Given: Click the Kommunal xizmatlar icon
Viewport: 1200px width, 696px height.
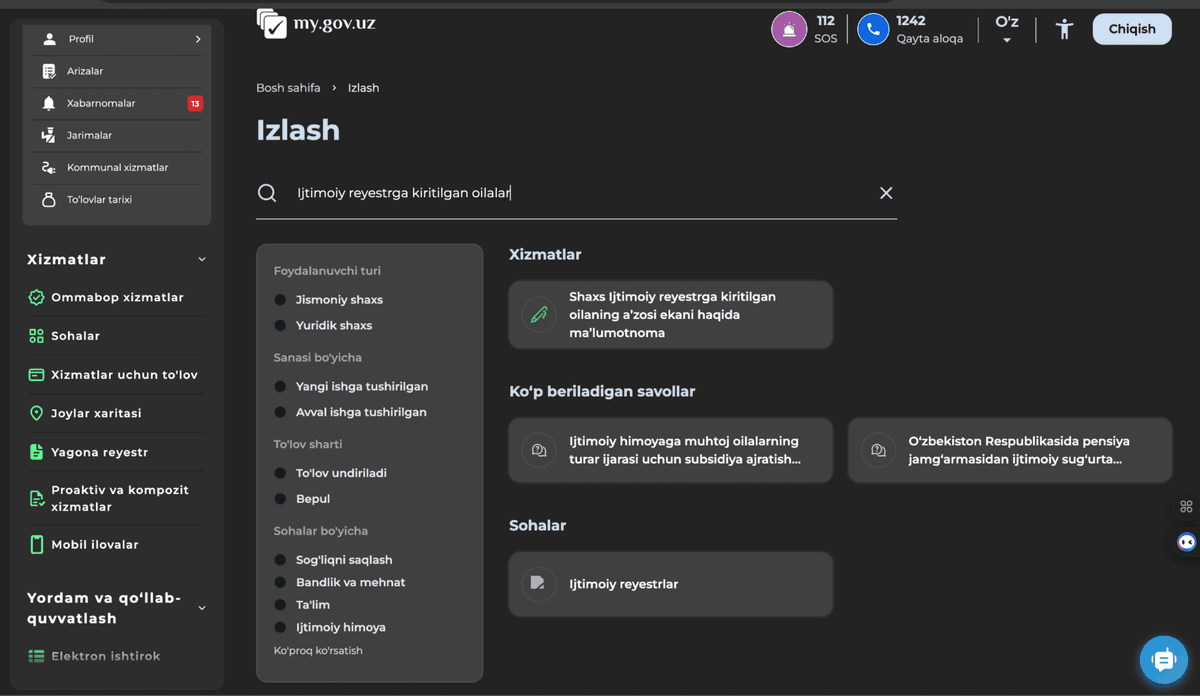Looking at the screenshot, I should 48,167.
